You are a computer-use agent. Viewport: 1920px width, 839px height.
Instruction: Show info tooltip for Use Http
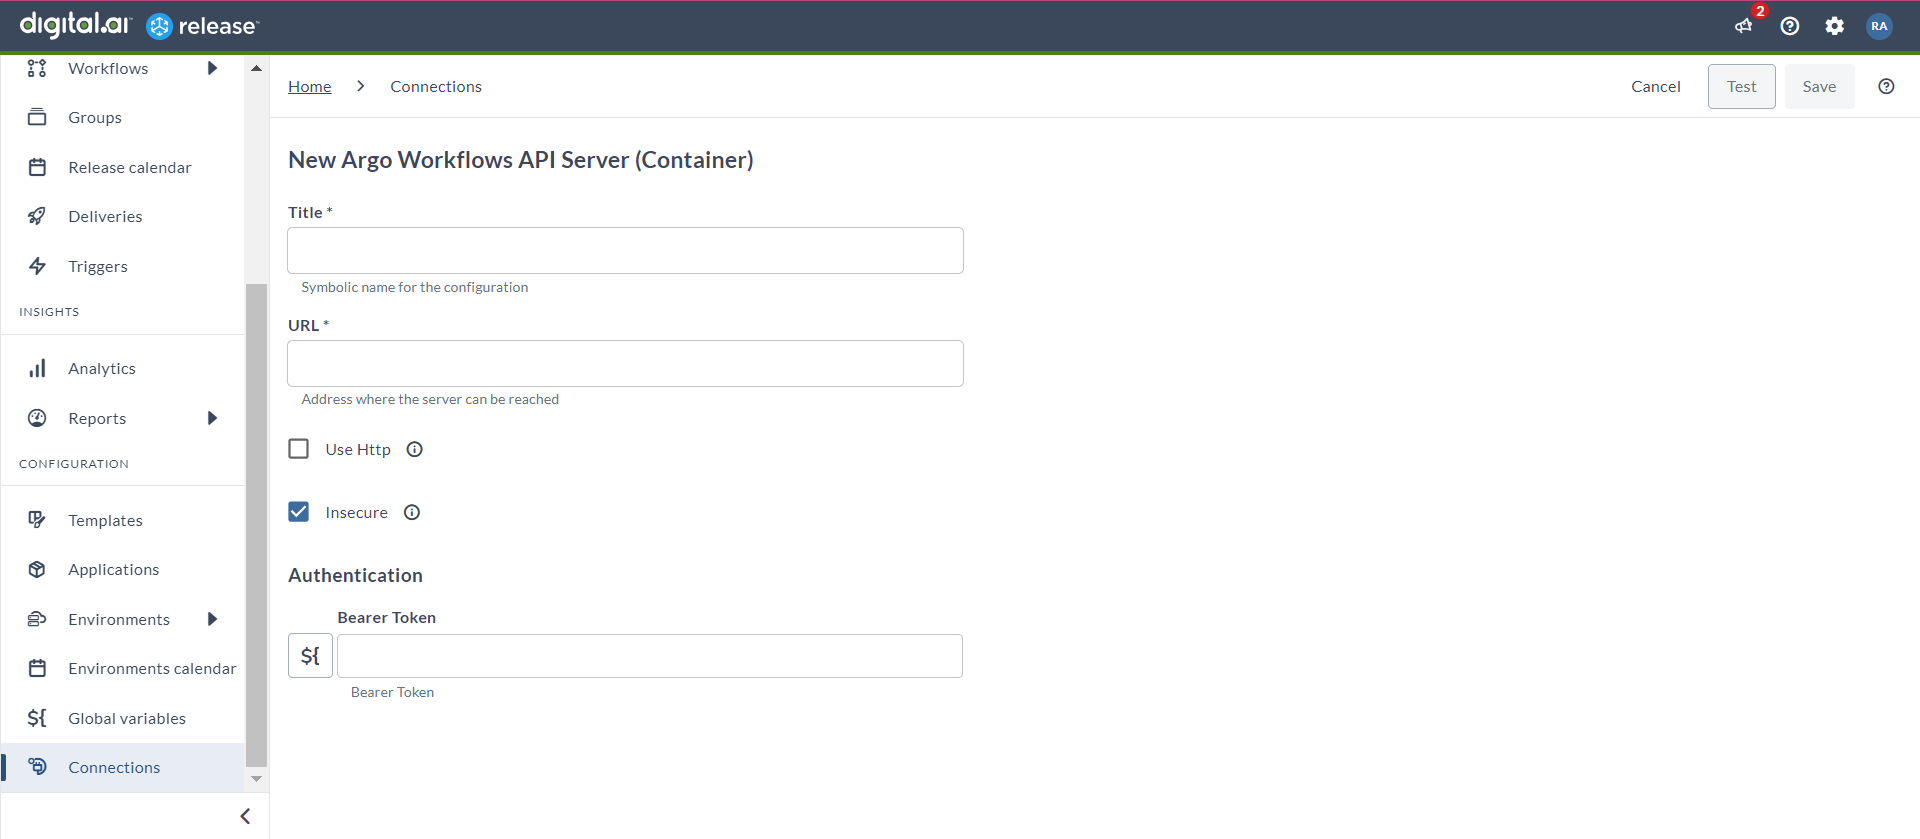(x=415, y=449)
